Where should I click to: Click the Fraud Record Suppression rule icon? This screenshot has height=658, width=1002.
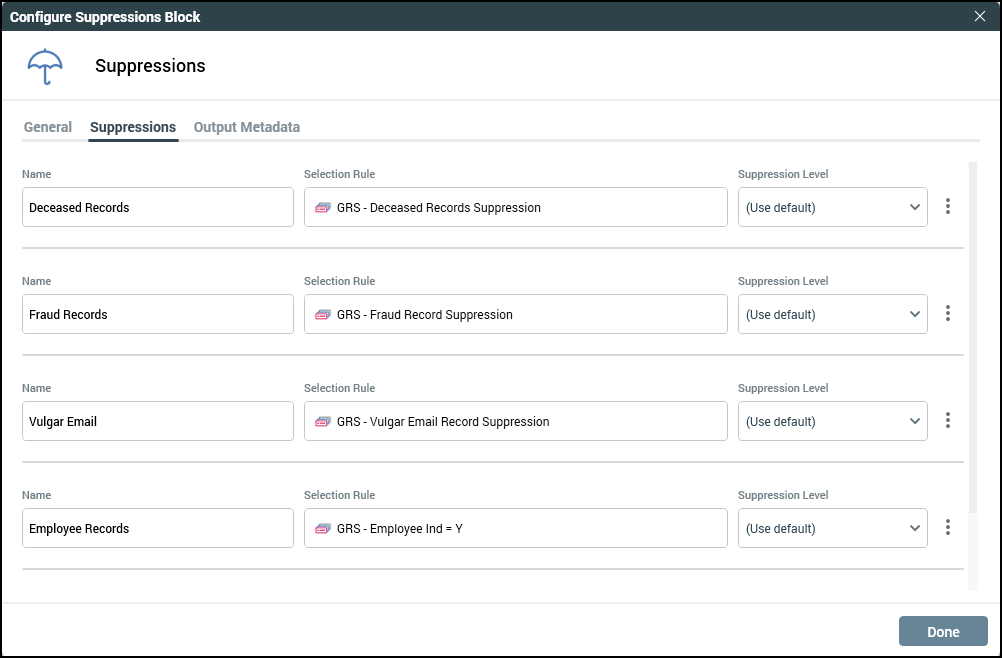(322, 315)
